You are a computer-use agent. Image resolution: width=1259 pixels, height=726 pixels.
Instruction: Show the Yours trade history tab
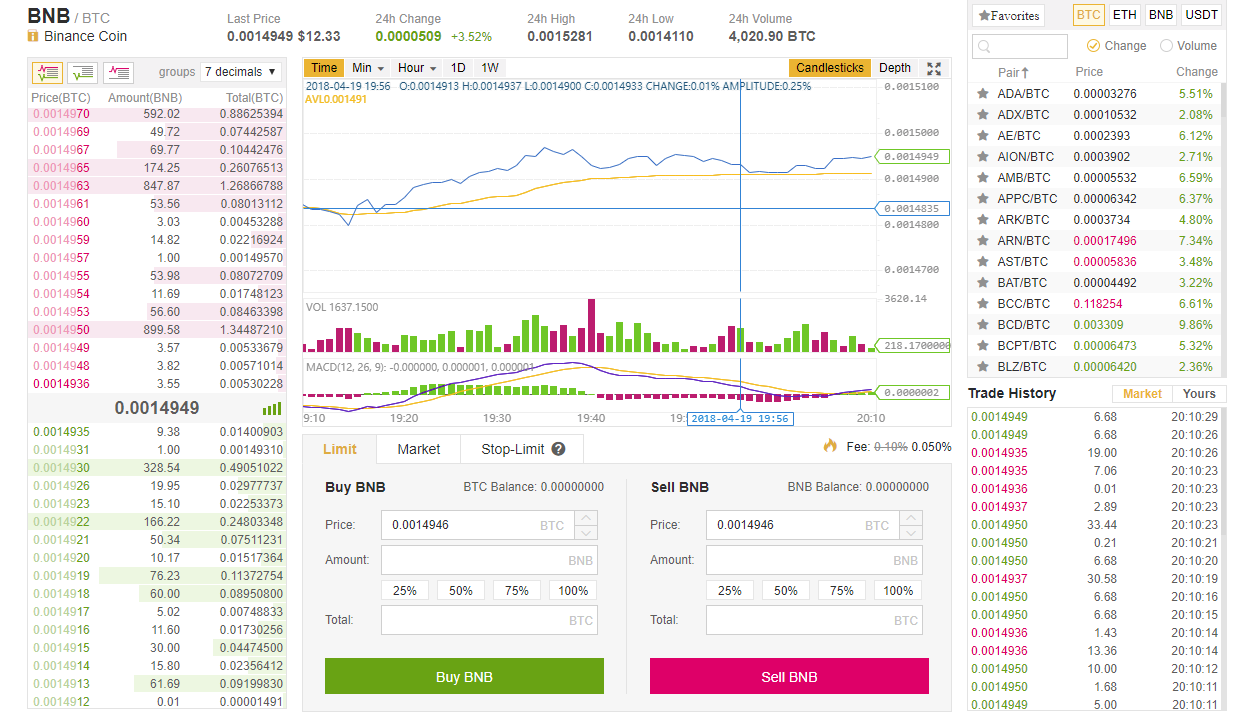1199,394
